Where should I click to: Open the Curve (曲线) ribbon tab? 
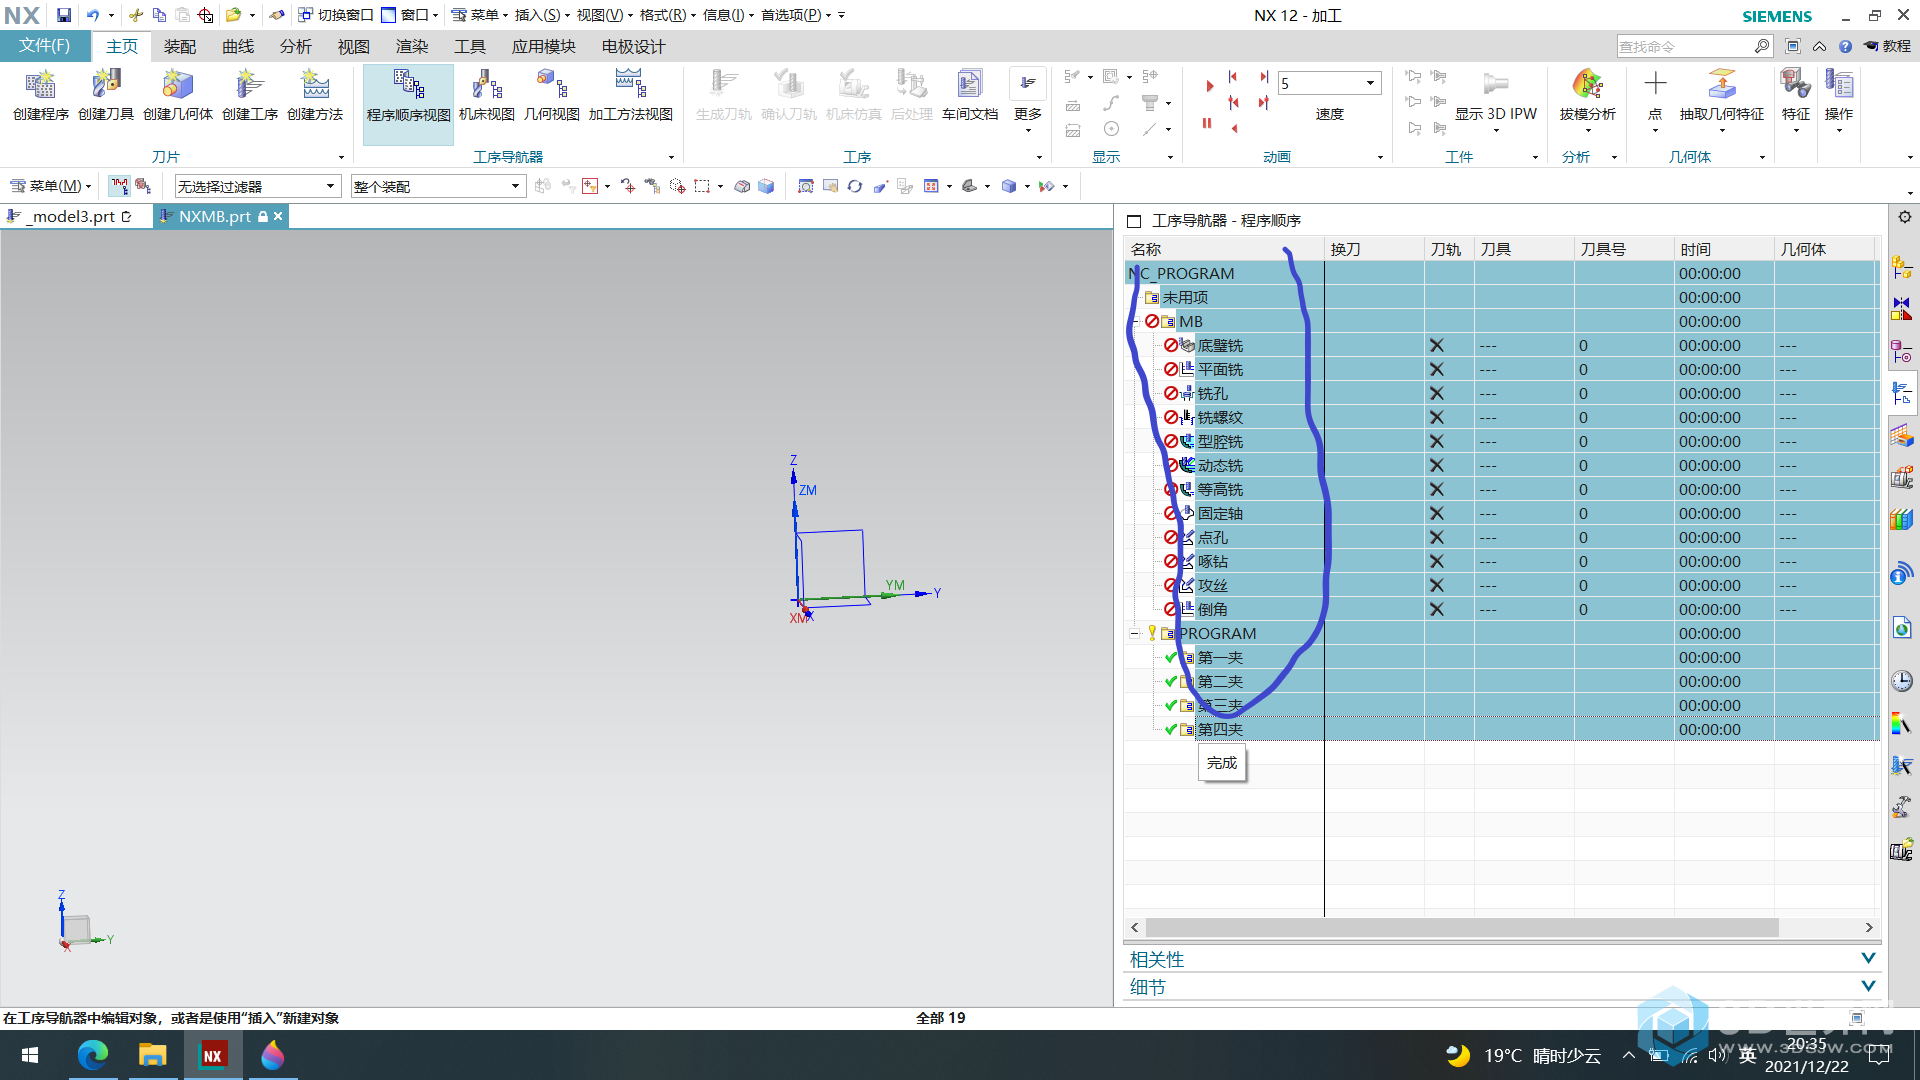238,46
